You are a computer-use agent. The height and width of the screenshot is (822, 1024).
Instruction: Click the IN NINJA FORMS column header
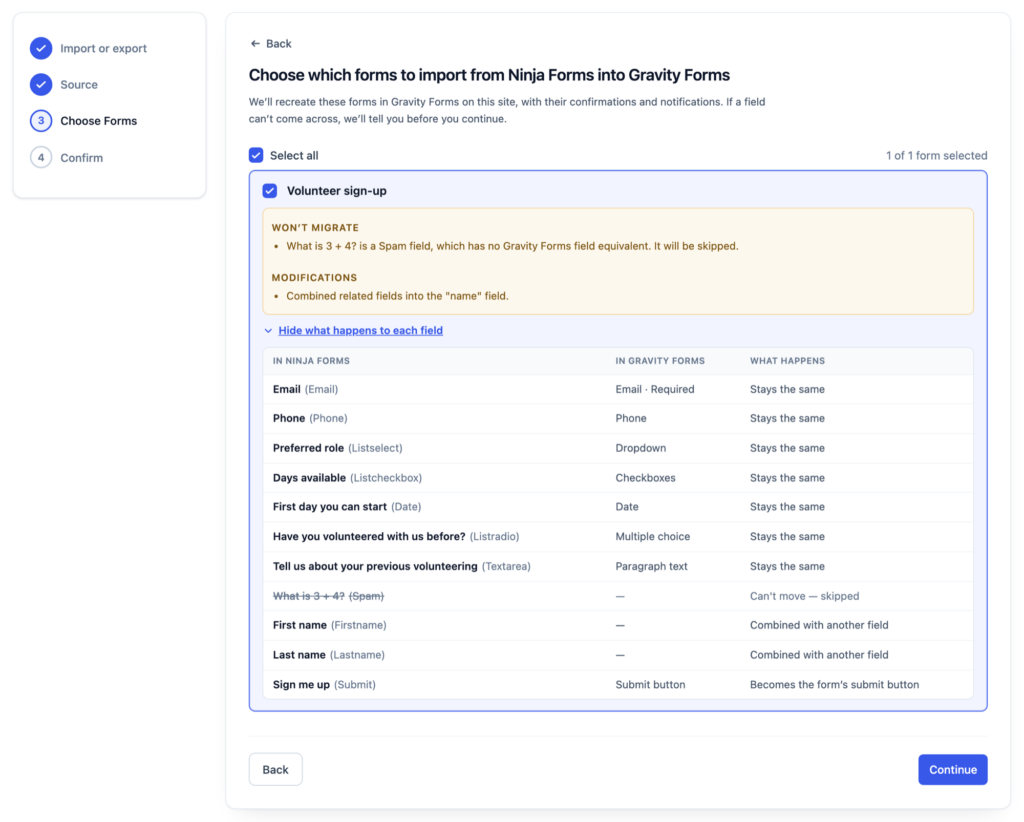click(x=312, y=361)
